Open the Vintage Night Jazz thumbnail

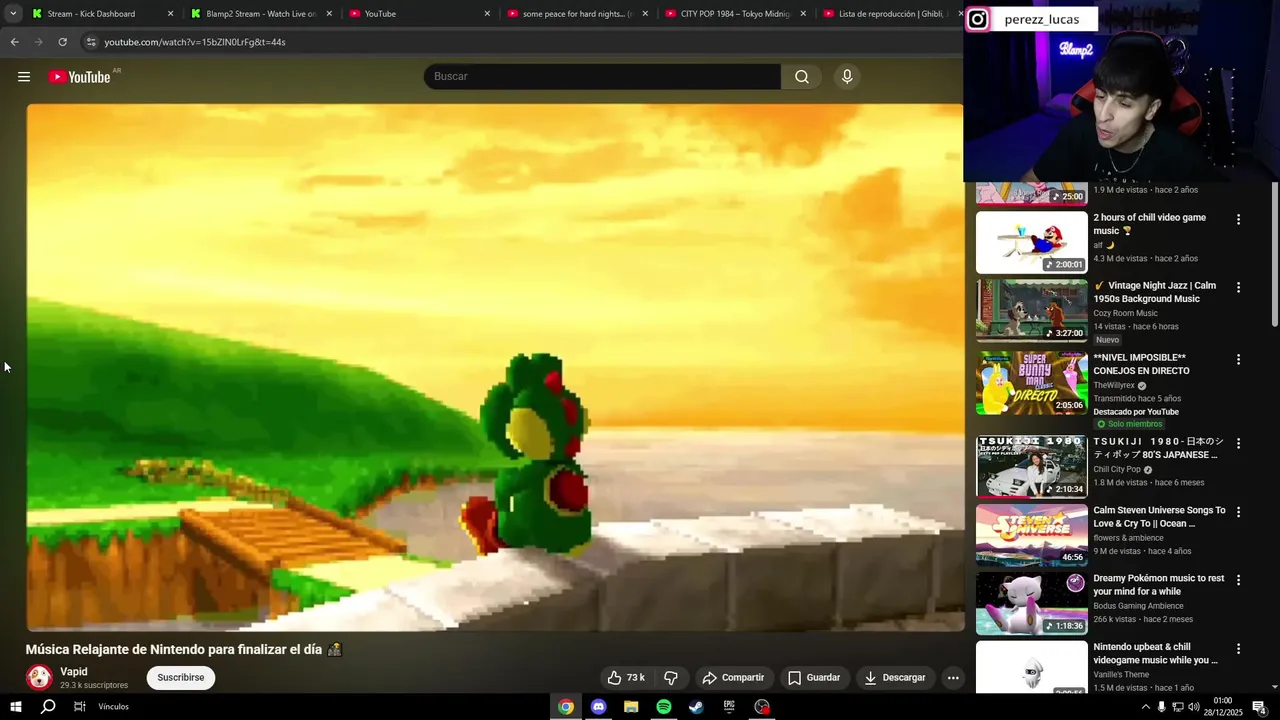(x=1031, y=310)
